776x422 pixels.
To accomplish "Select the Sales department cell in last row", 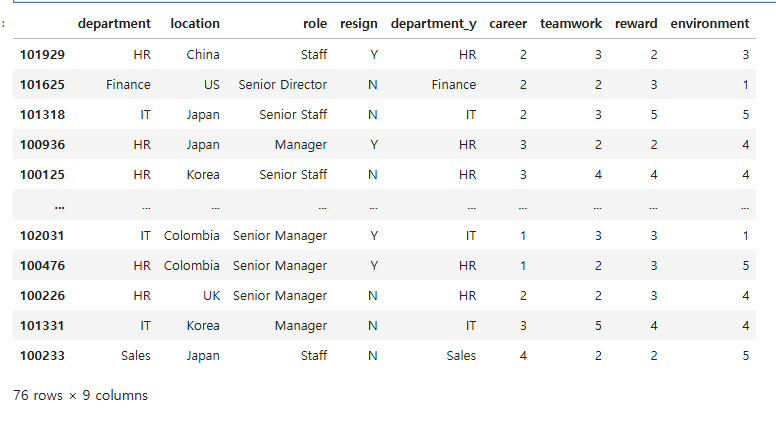I will pyautogui.click(x=136, y=356).
